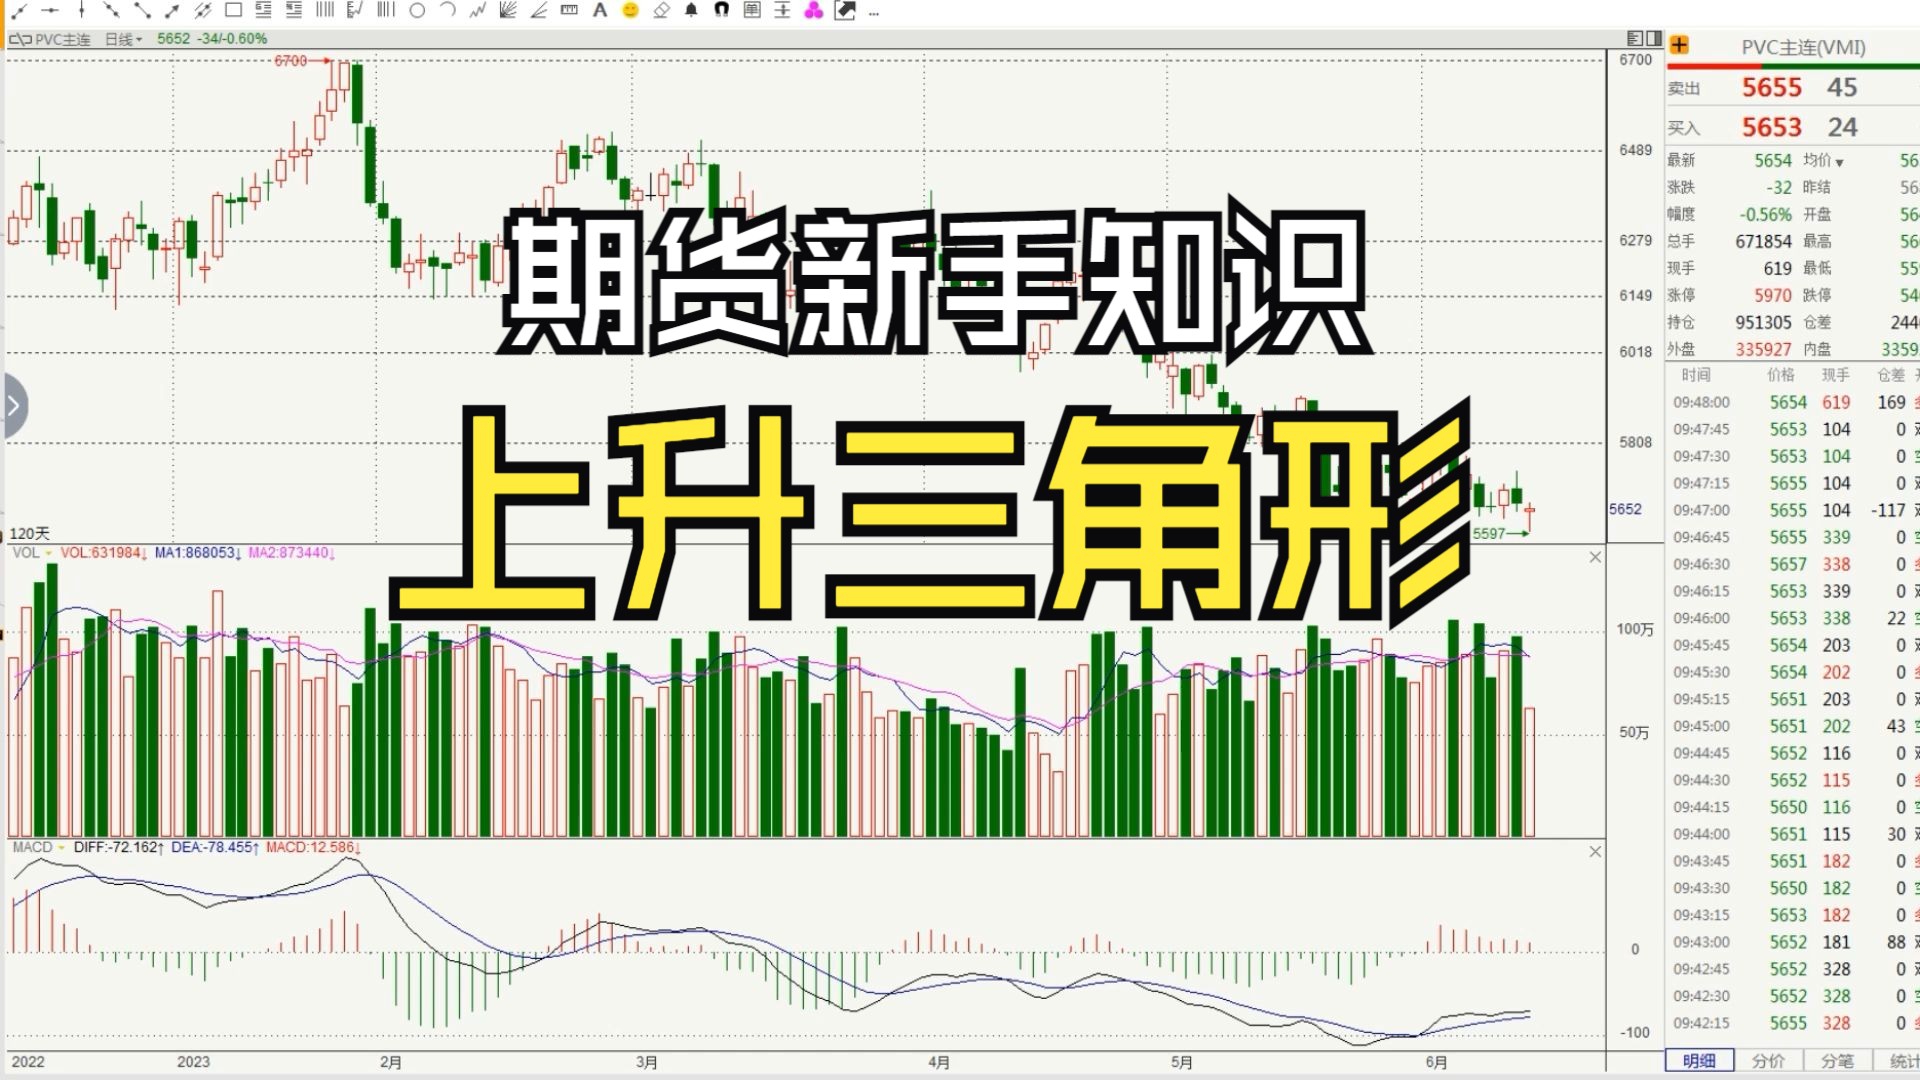Switch to the 明细 tab

point(1699,1061)
